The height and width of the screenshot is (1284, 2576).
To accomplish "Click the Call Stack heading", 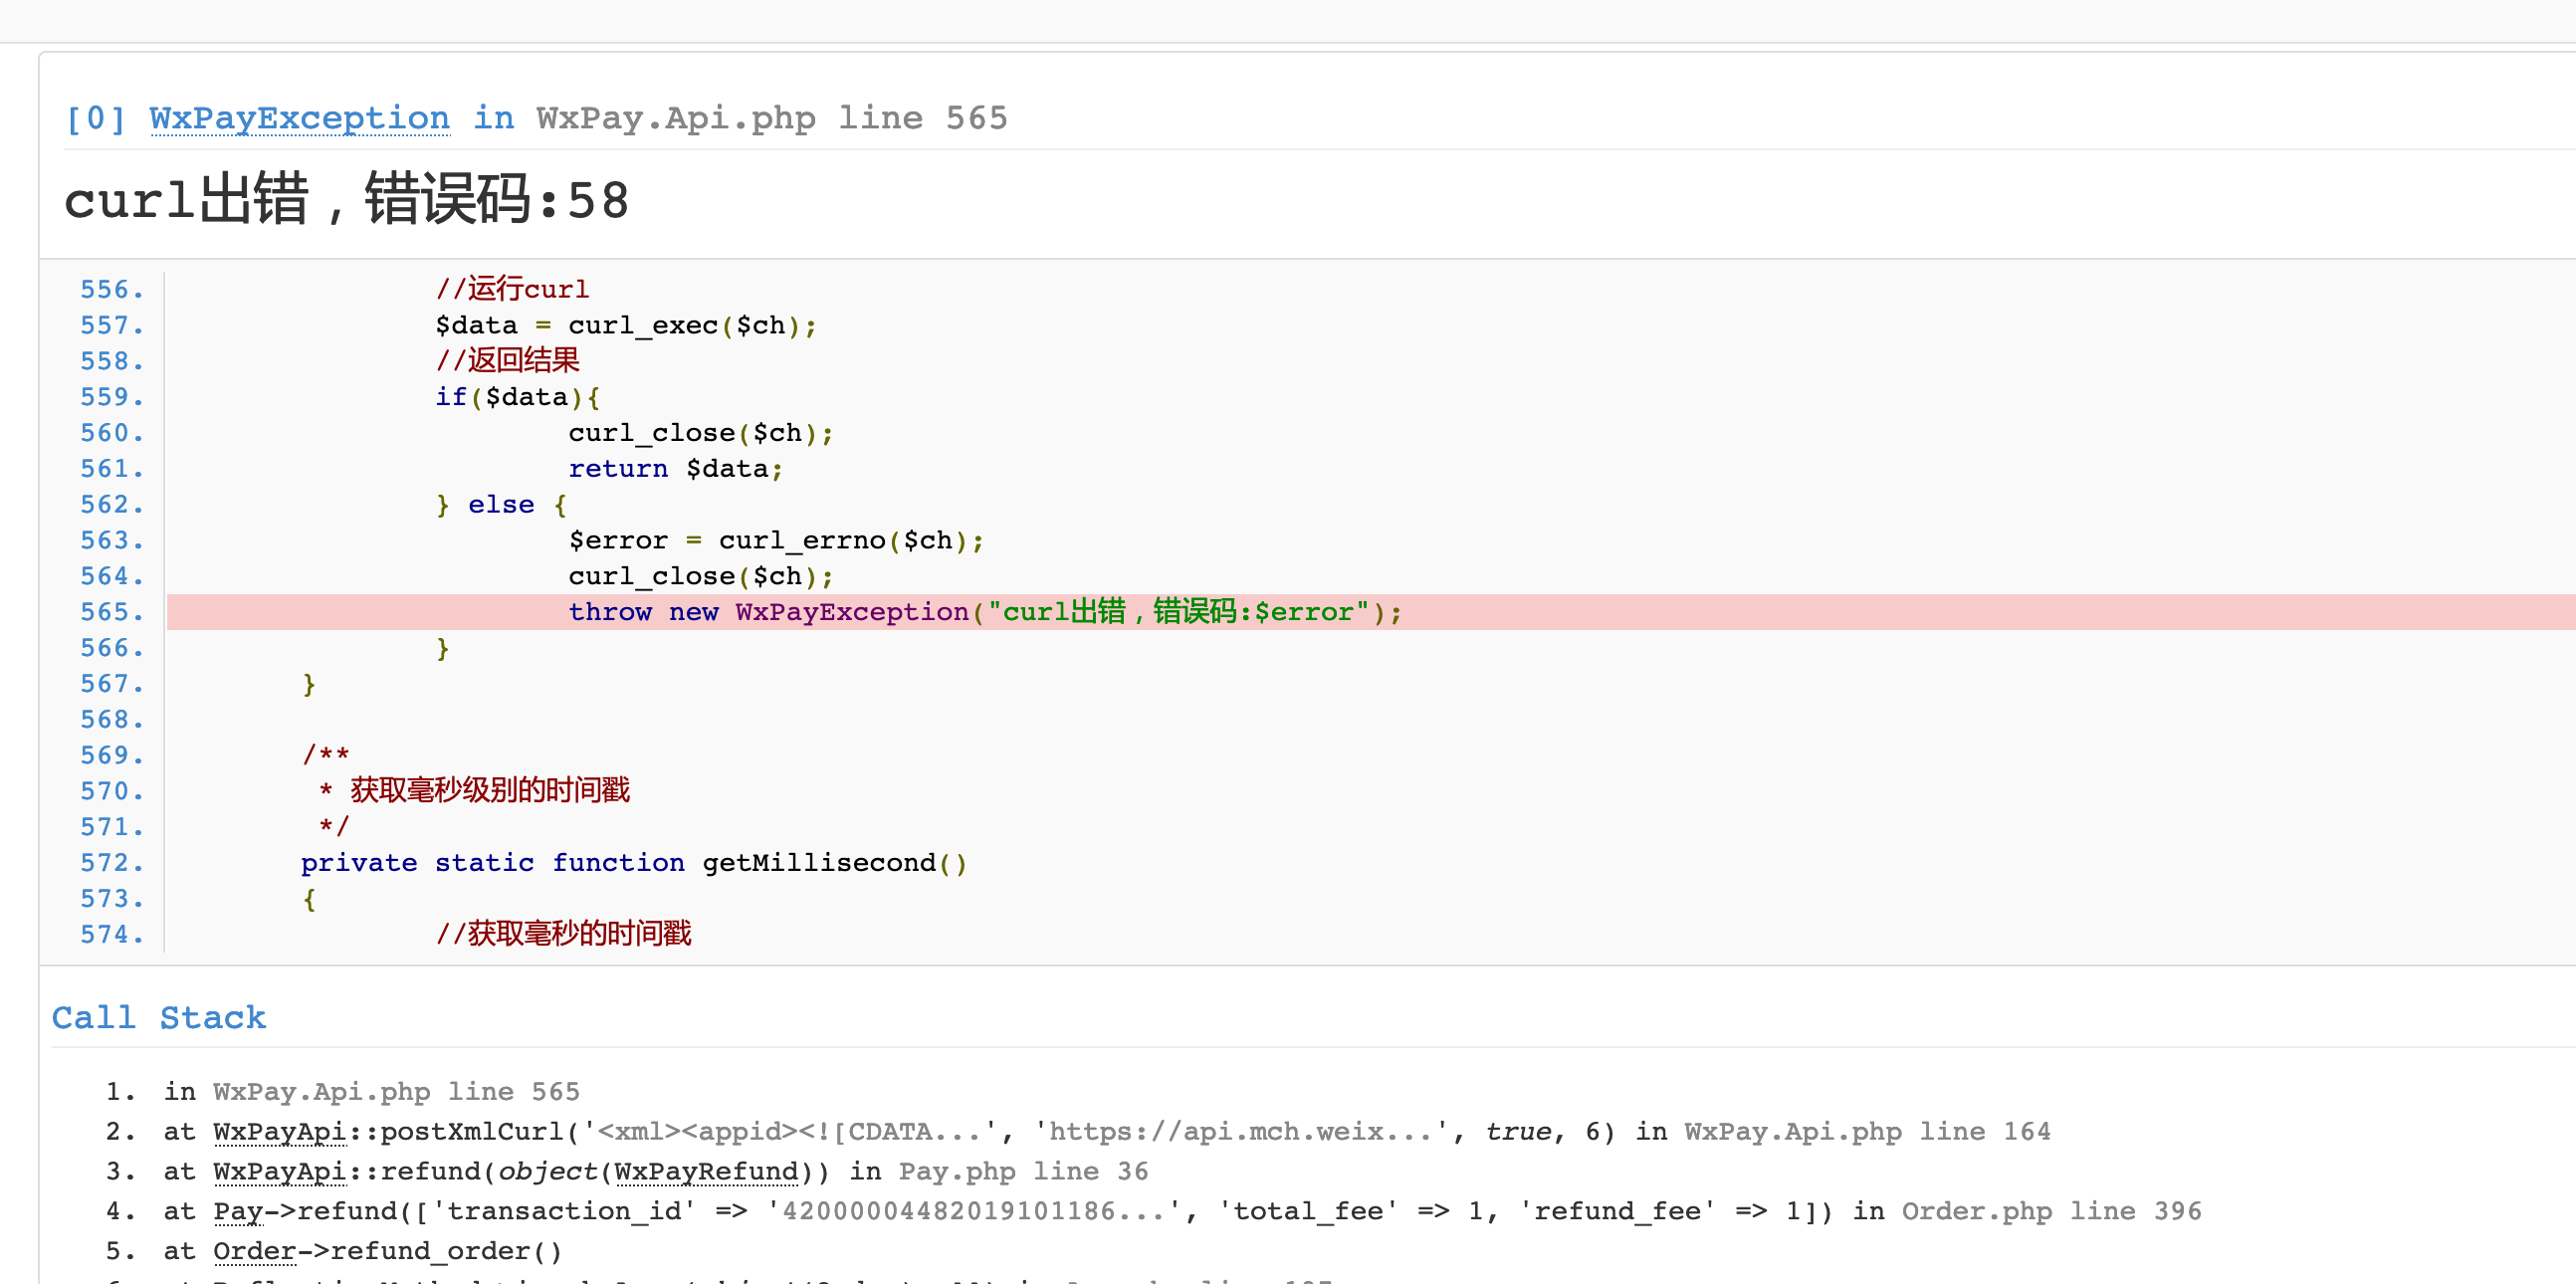I will point(159,1017).
